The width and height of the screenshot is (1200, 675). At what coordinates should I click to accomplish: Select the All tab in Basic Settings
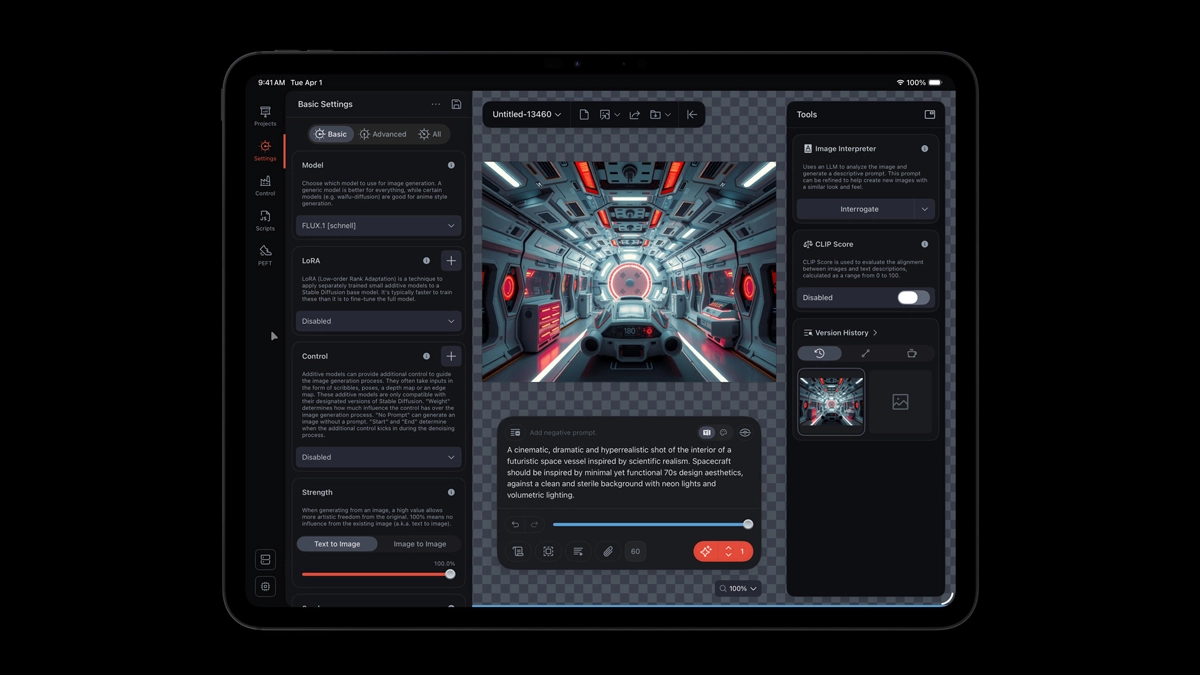point(430,133)
